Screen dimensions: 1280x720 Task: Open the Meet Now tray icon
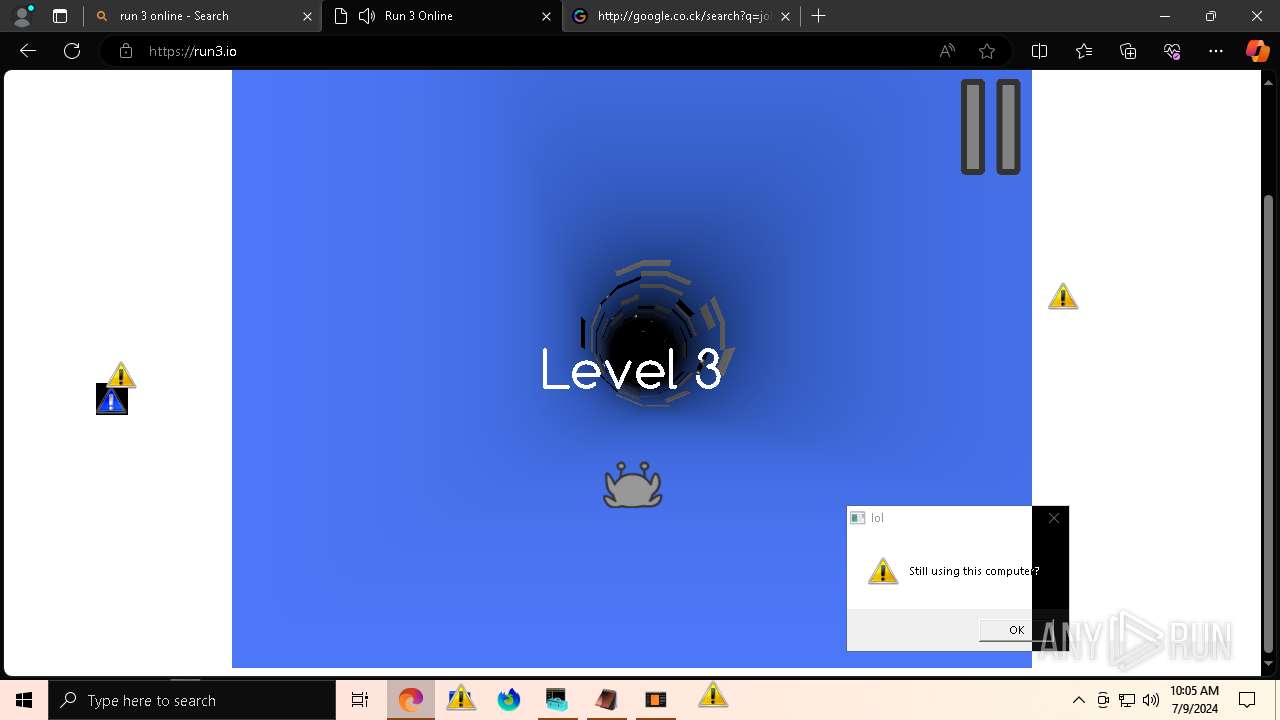(x=1103, y=700)
